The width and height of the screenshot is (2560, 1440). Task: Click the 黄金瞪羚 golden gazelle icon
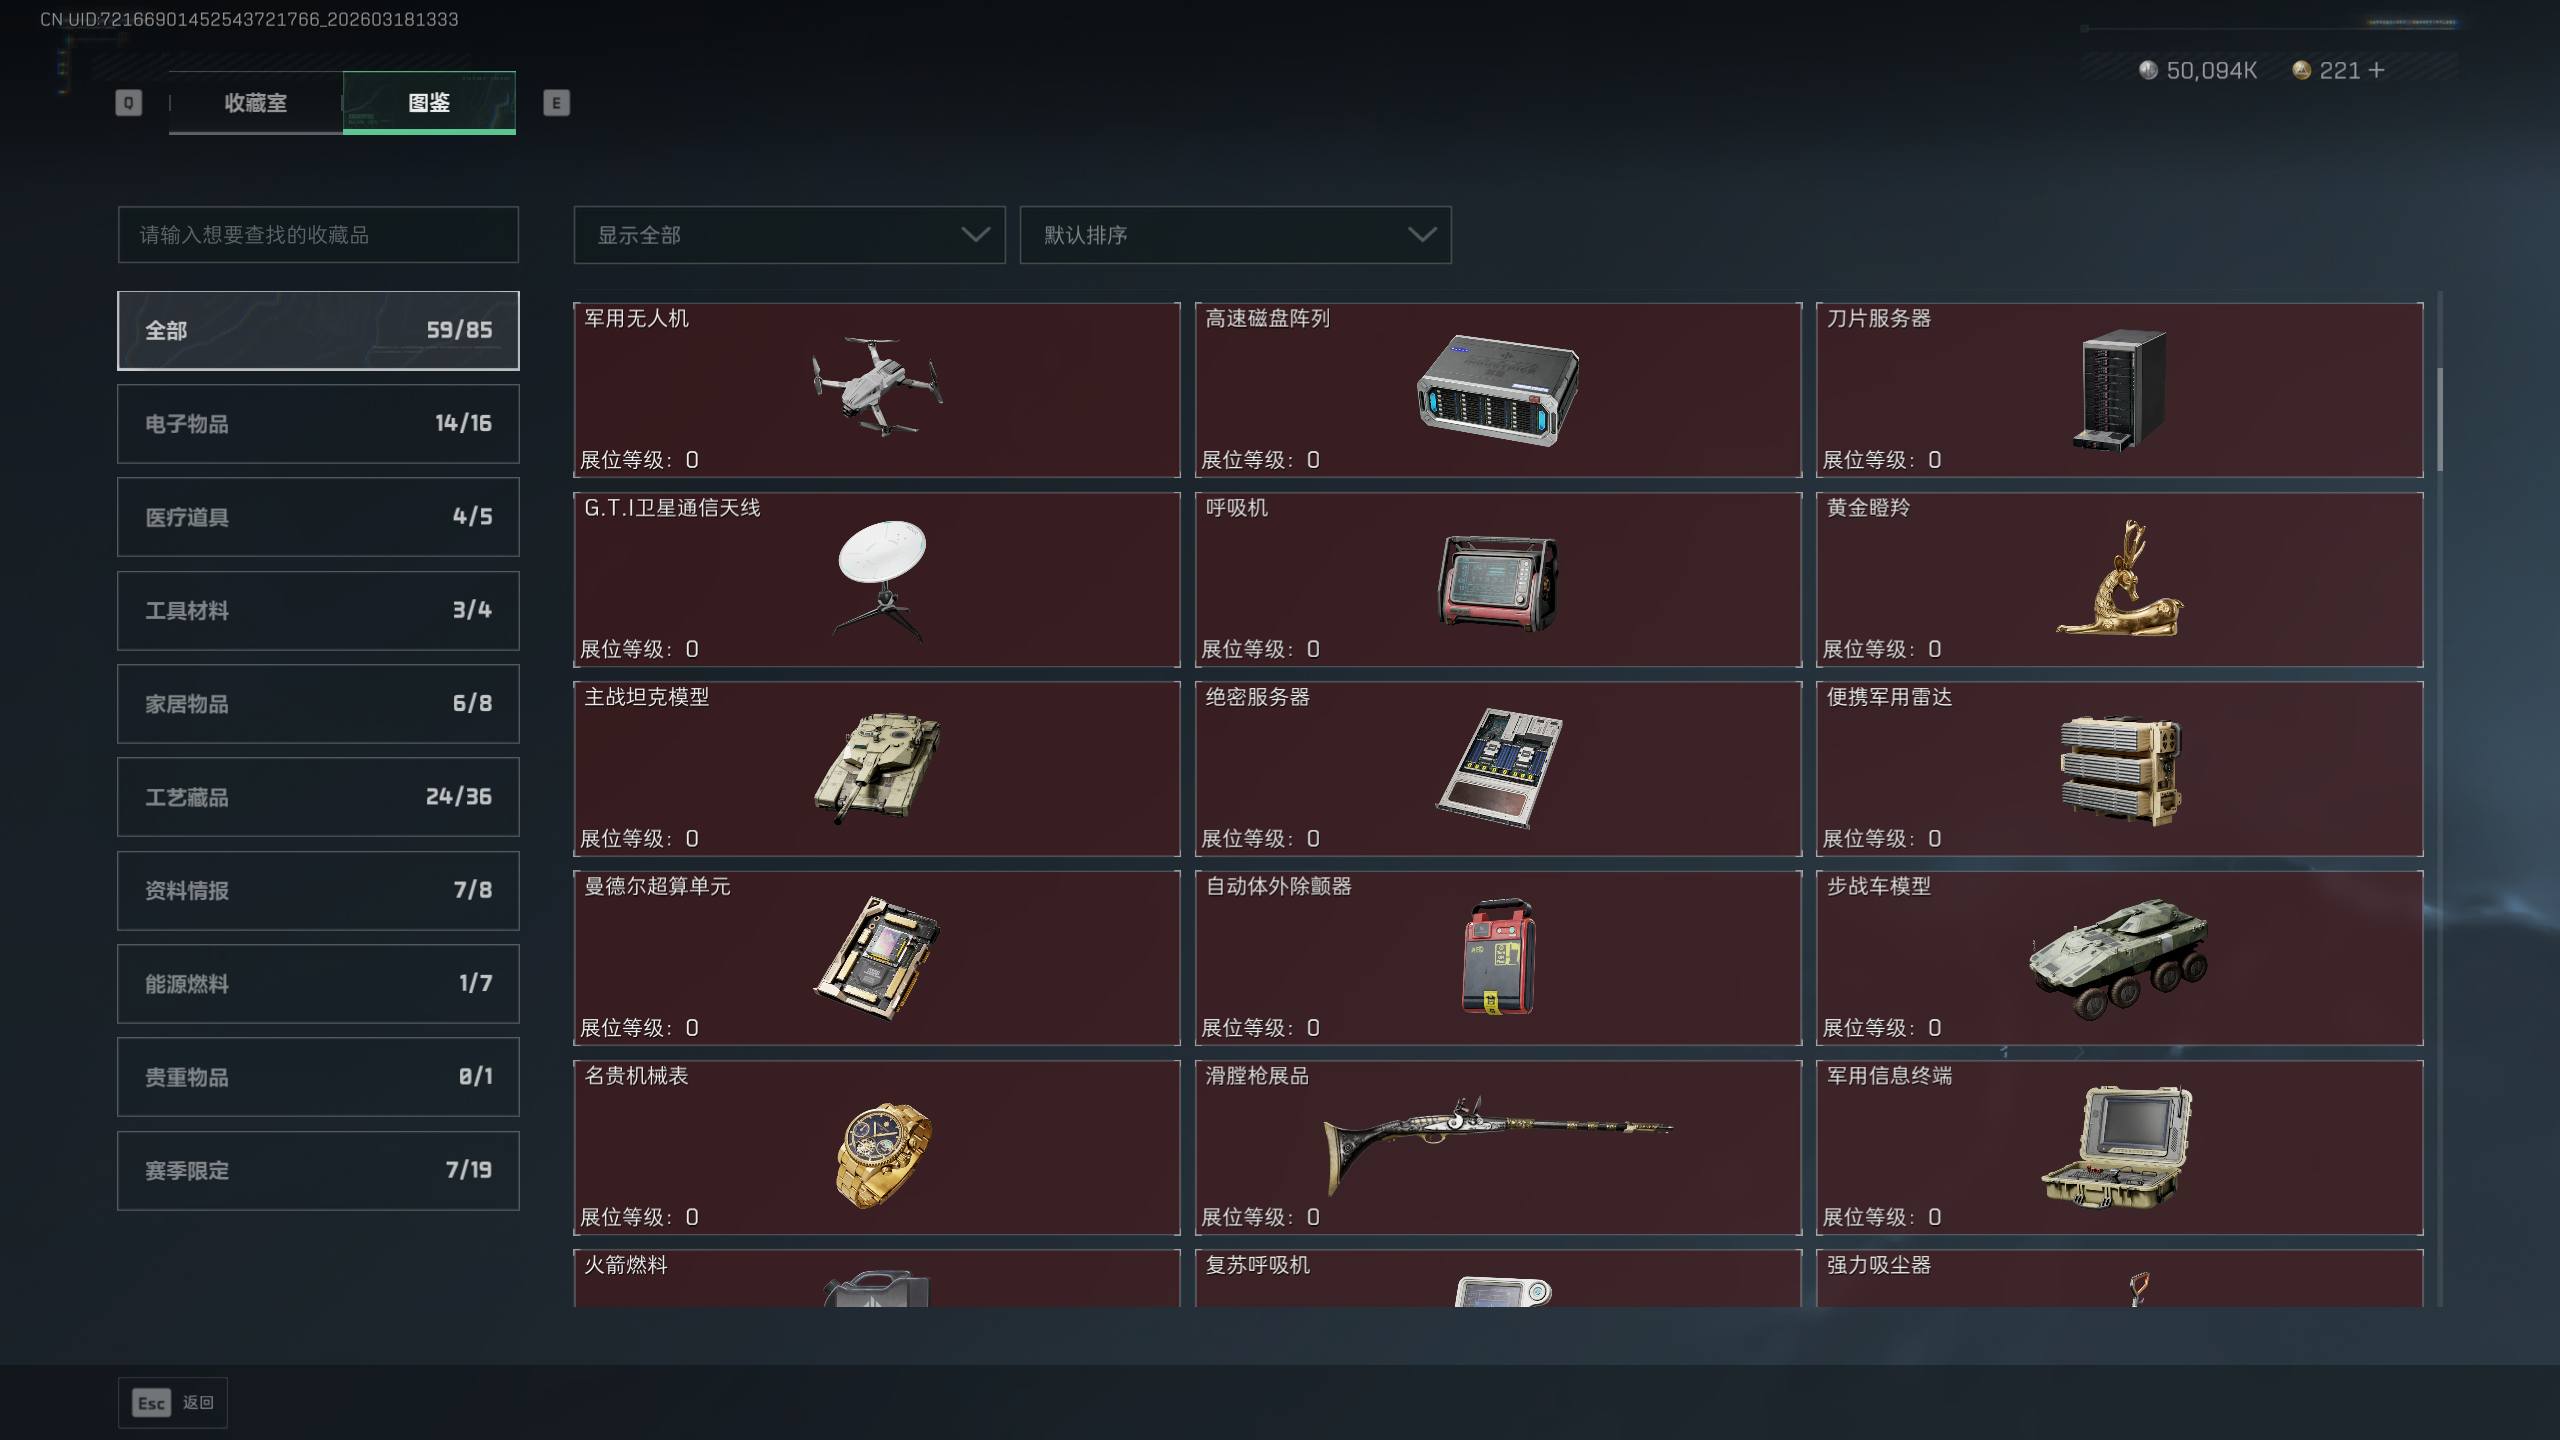click(2119, 578)
